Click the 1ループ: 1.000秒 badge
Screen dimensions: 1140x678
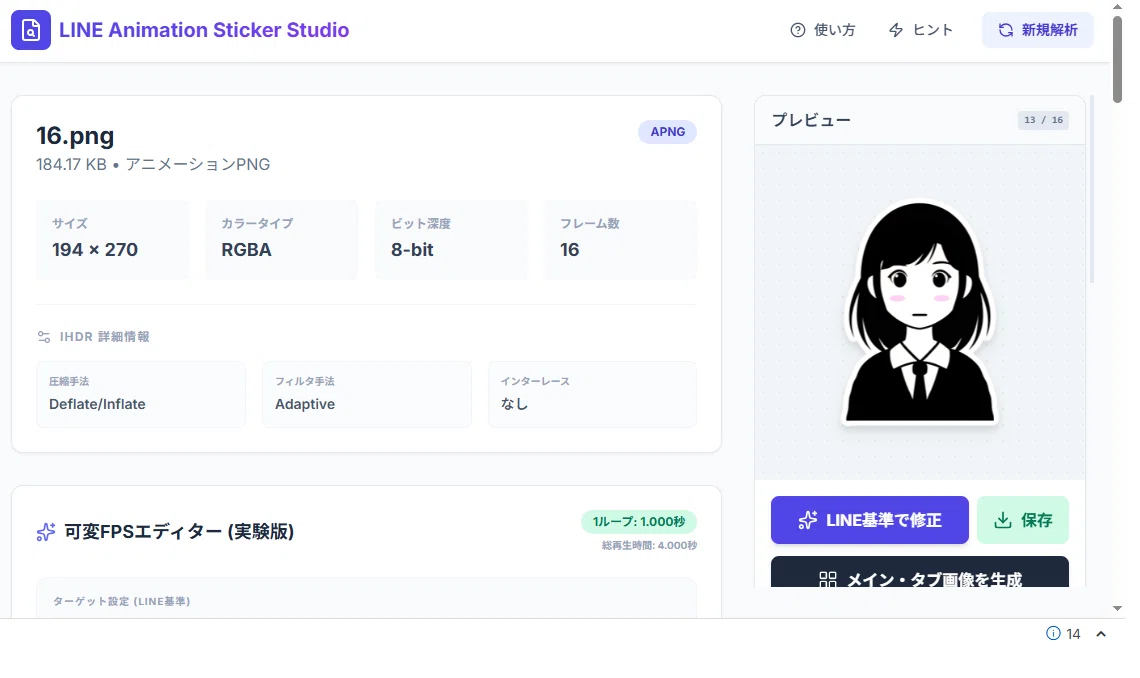pos(638,521)
